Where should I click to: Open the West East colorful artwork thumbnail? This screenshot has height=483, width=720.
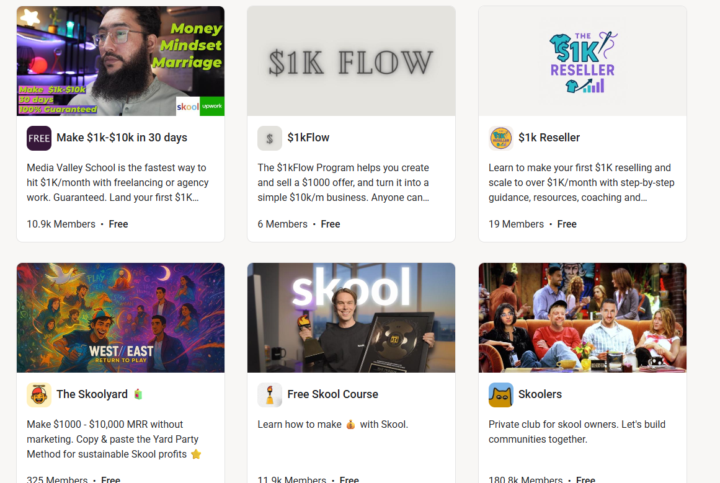121,318
